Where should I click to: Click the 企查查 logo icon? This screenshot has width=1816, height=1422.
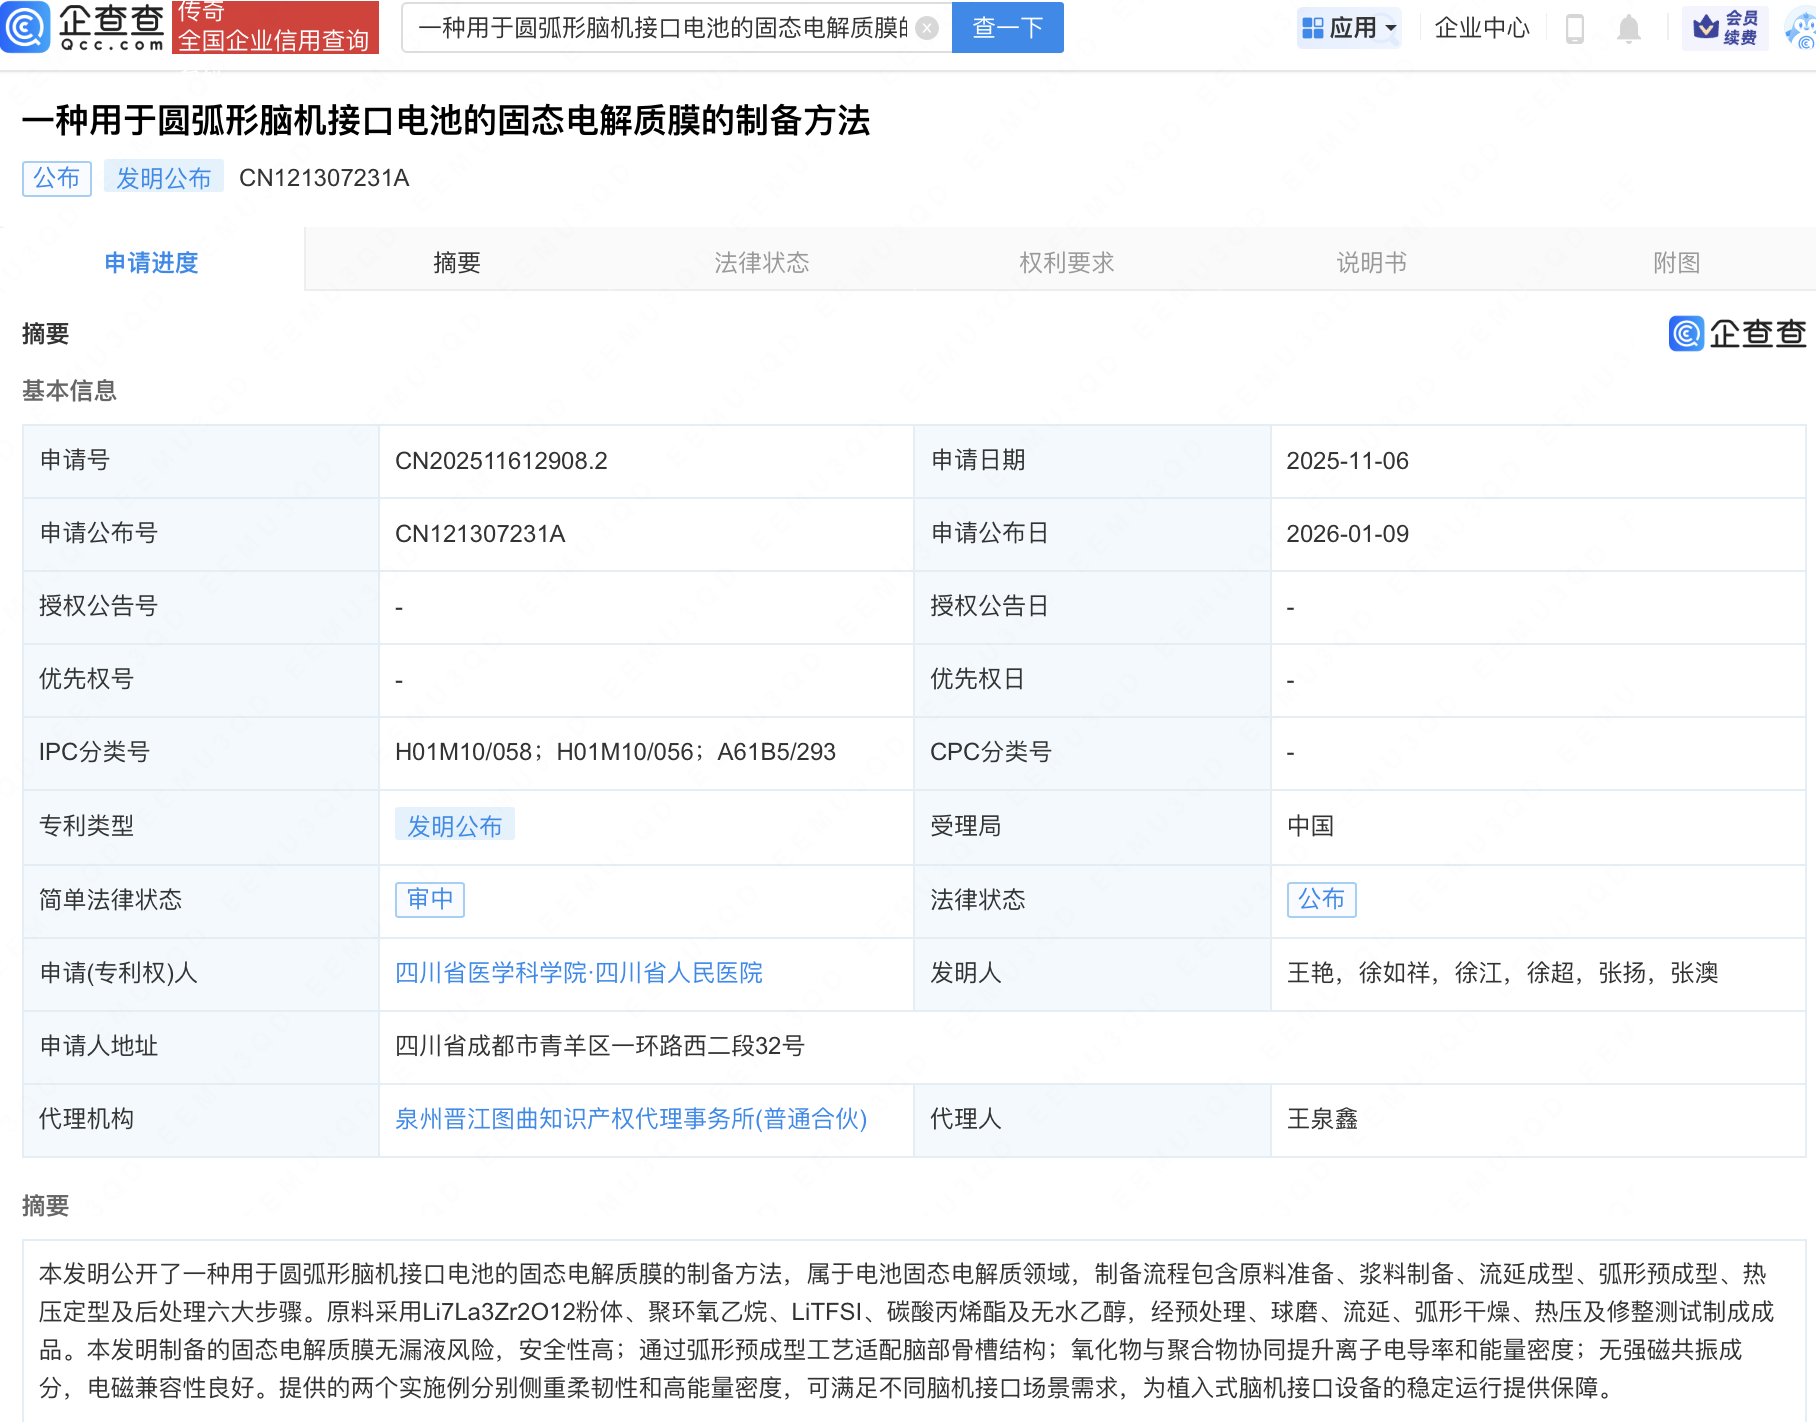(x=25, y=27)
